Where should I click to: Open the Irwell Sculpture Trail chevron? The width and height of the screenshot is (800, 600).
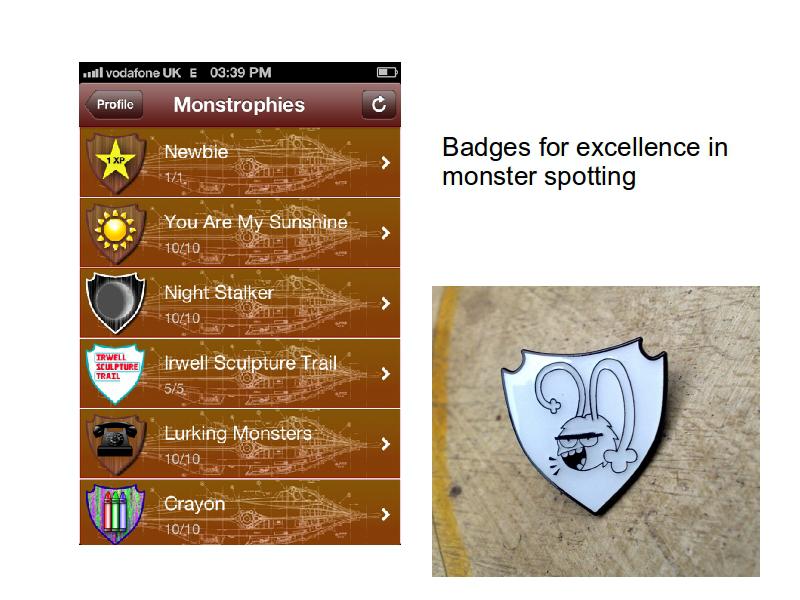point(386,374)
